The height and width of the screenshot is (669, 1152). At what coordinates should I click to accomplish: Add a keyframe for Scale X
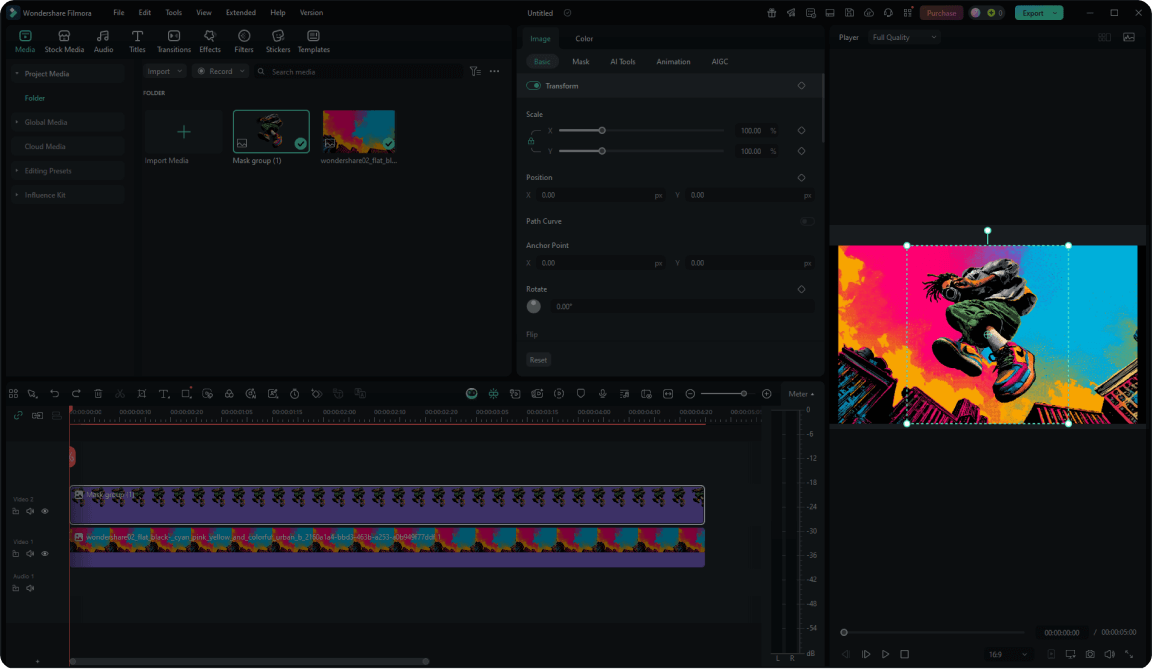802,131
